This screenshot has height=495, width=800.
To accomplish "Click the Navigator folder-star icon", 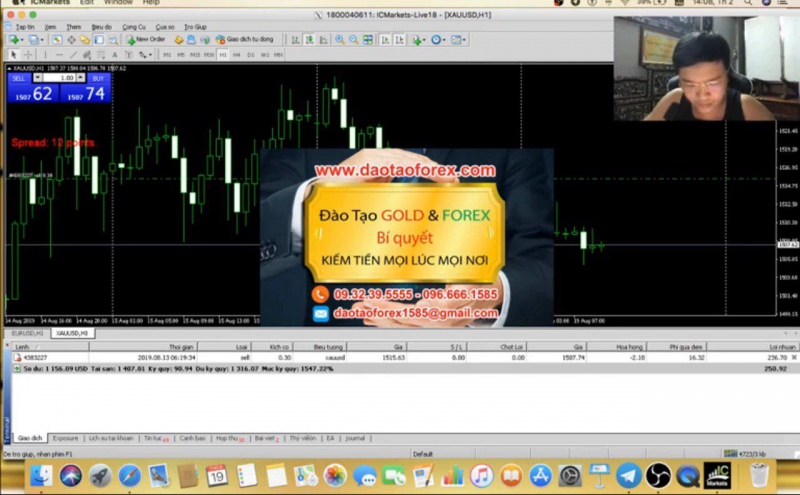I will [85, 39].
